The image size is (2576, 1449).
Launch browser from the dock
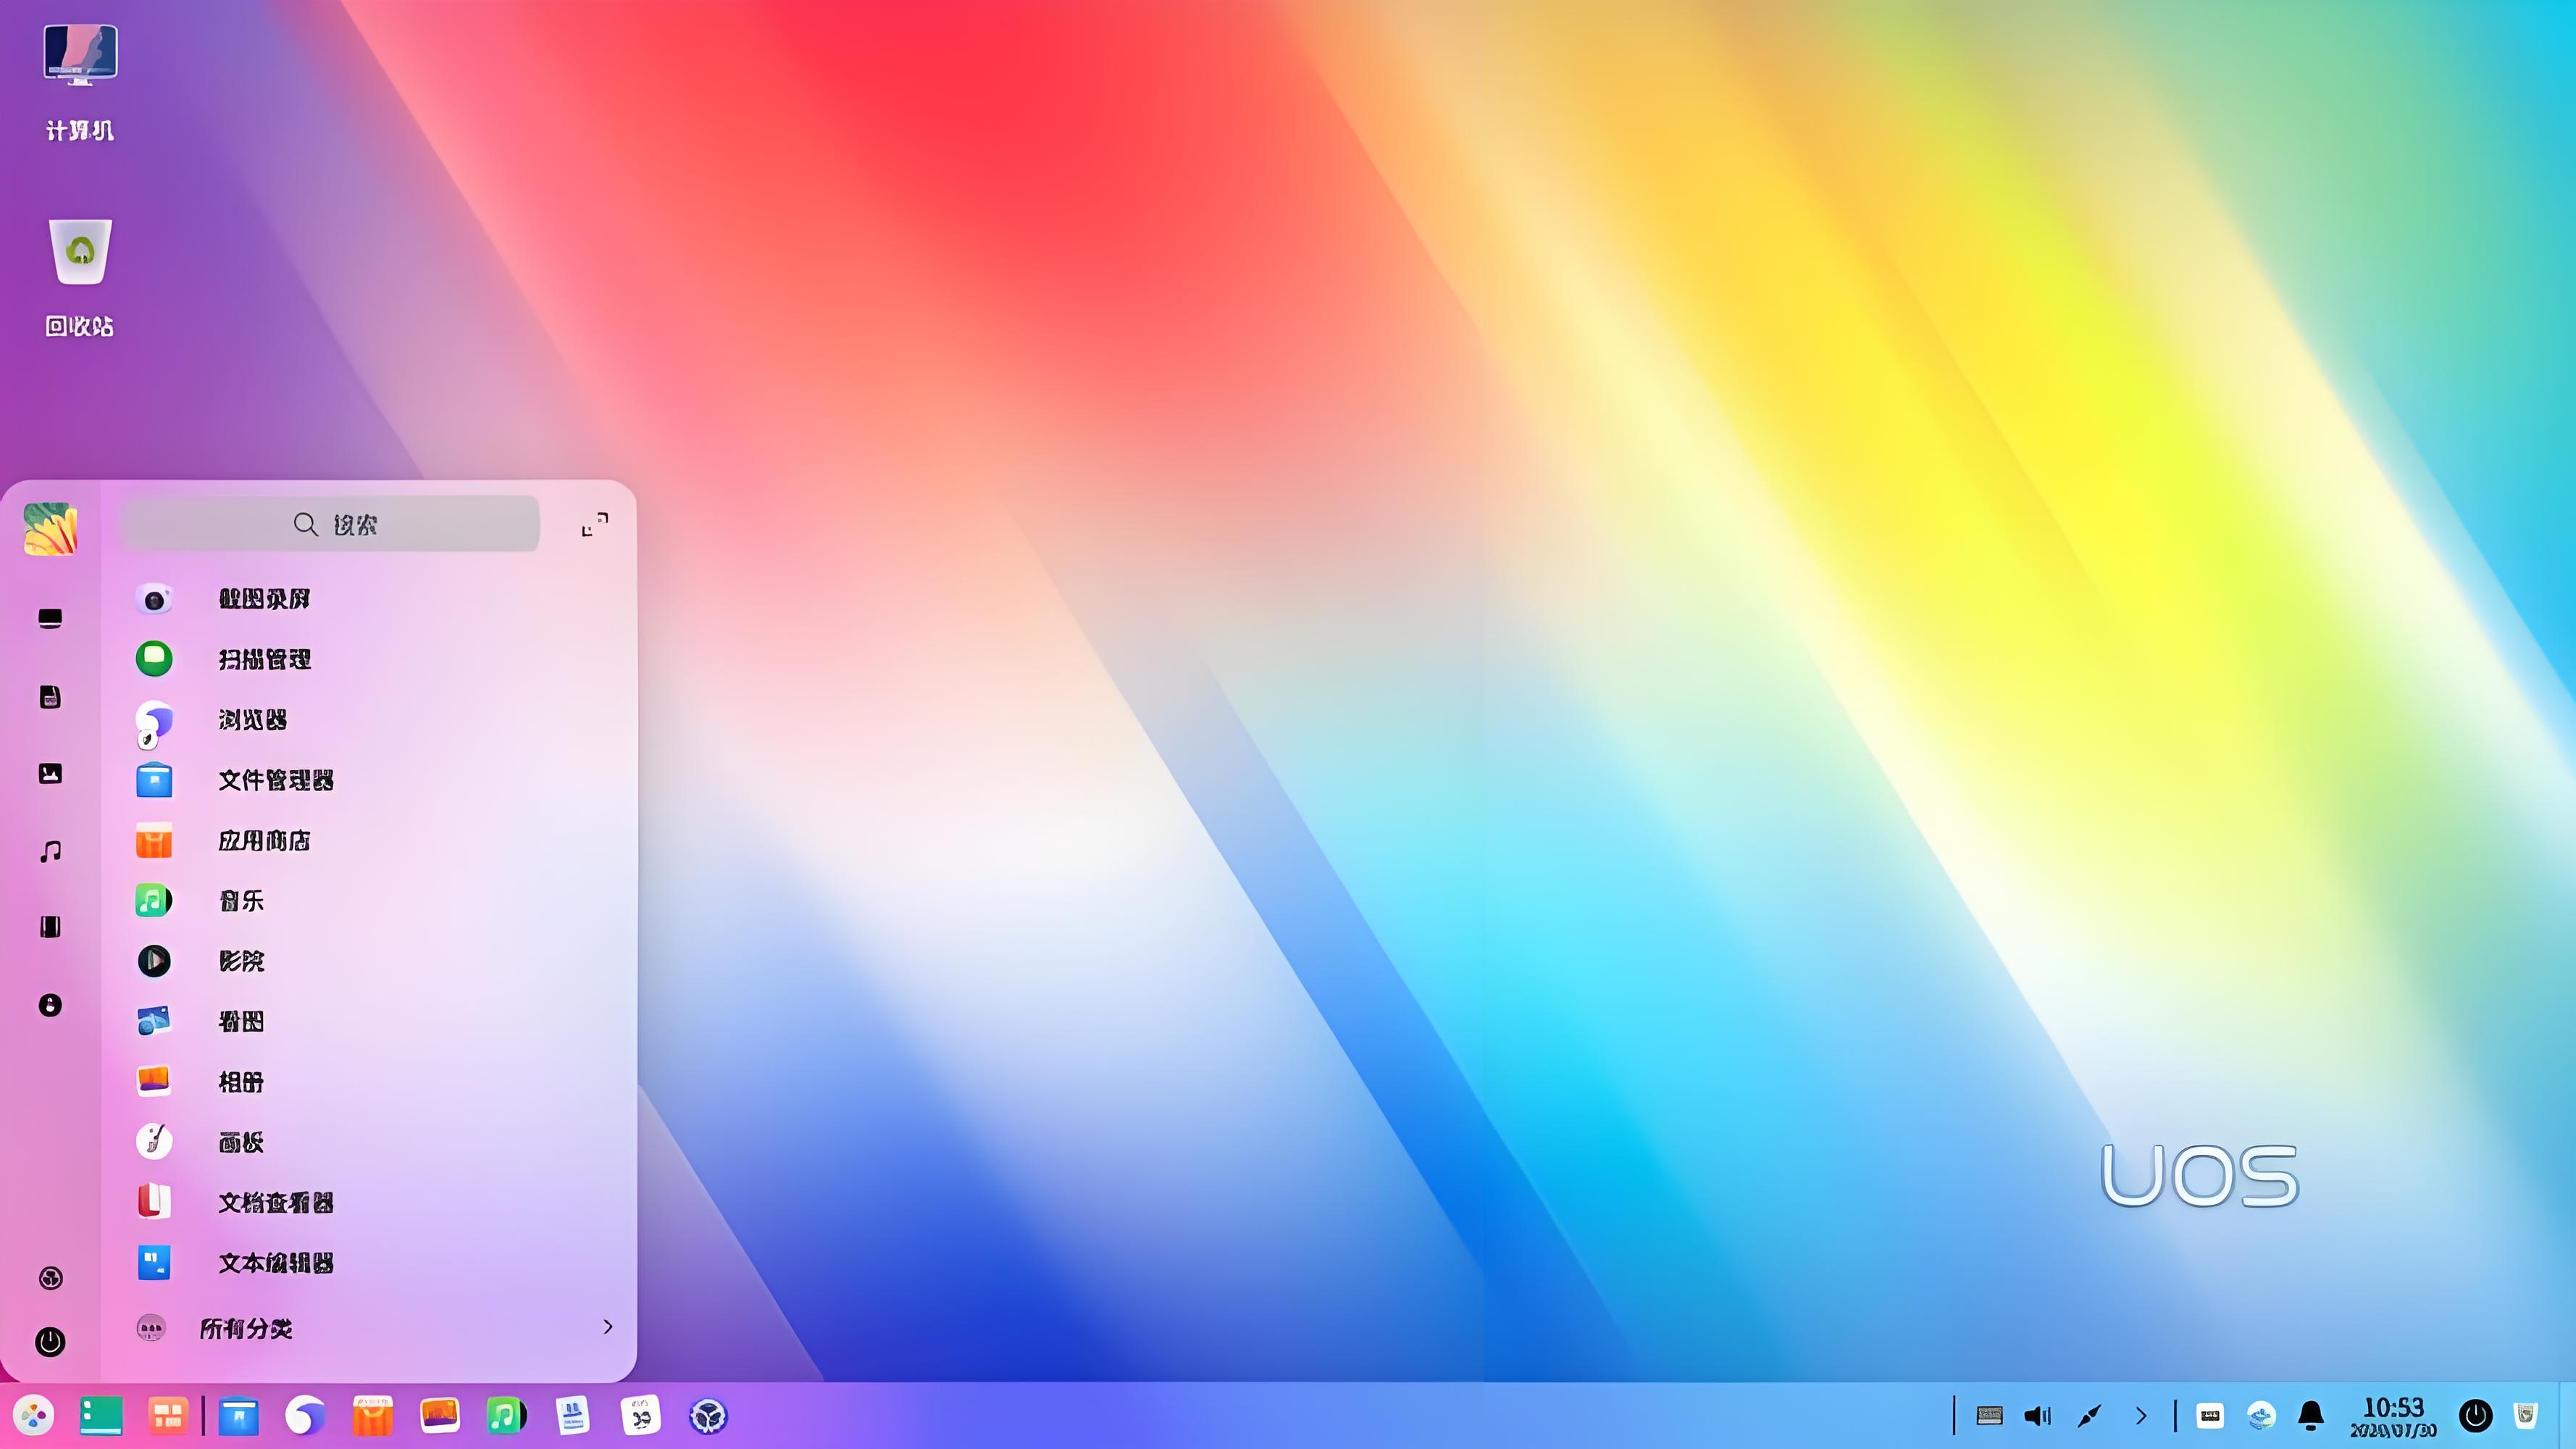tap(305, 1416)
